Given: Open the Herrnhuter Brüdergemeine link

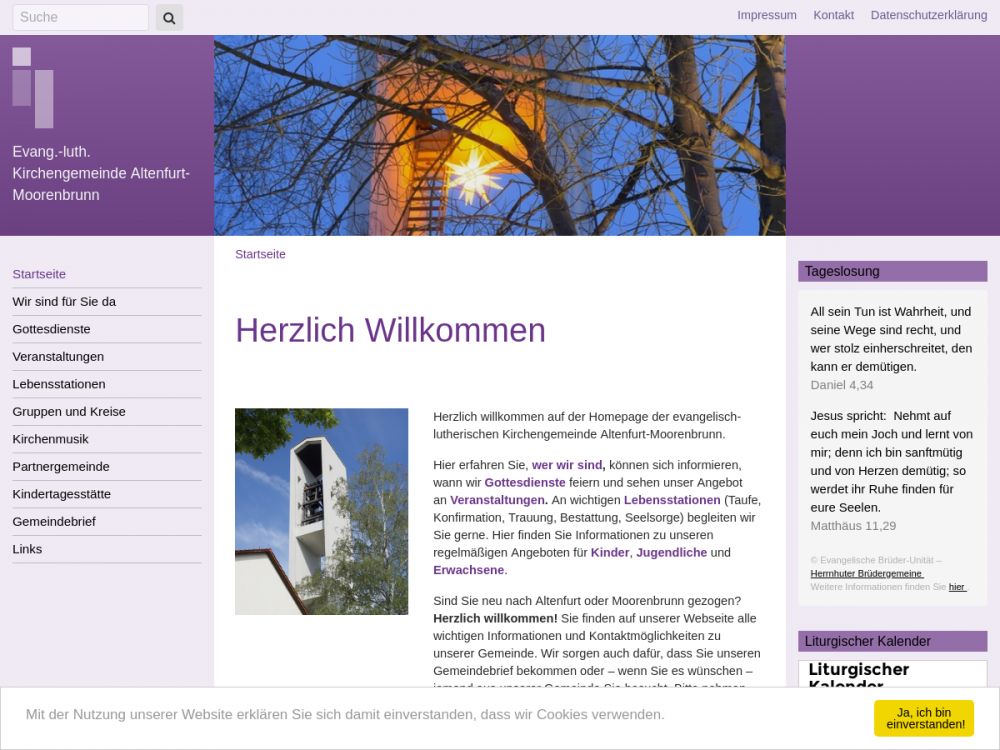Looking at the screenshot, I should coord(866,574).
